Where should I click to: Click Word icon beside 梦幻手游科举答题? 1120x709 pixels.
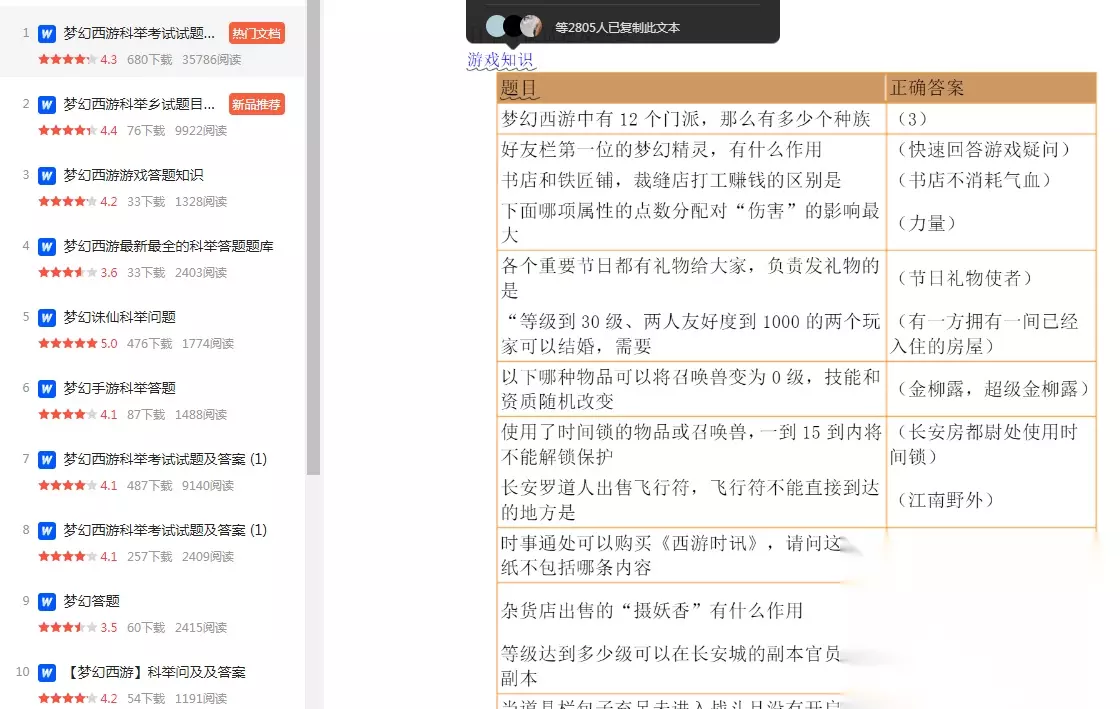tap(47, 388)
